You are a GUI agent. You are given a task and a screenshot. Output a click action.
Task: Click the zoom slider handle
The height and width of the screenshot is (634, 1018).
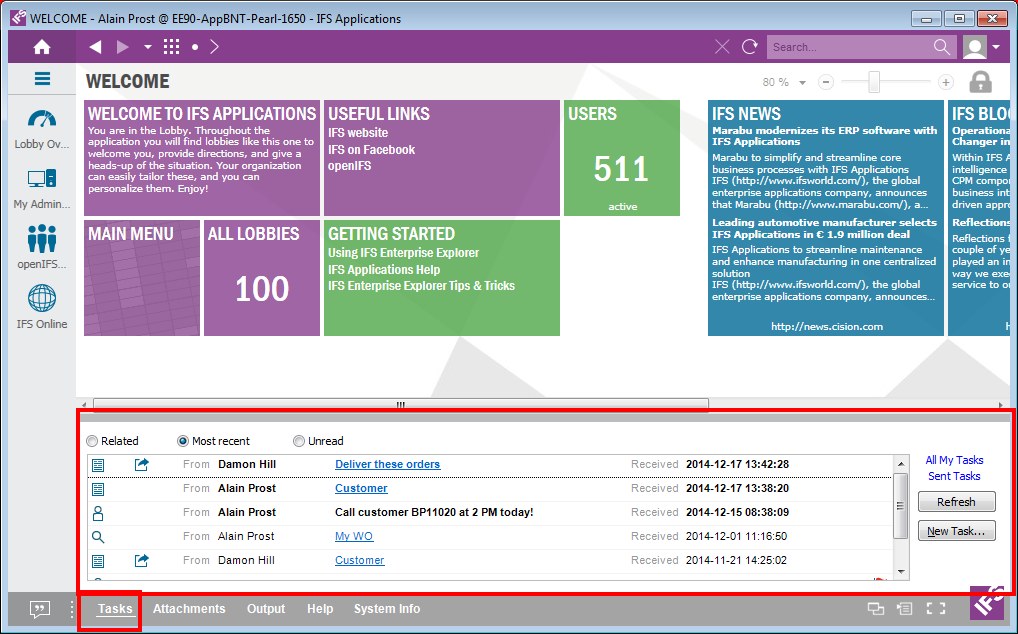(x=874, y=82)
